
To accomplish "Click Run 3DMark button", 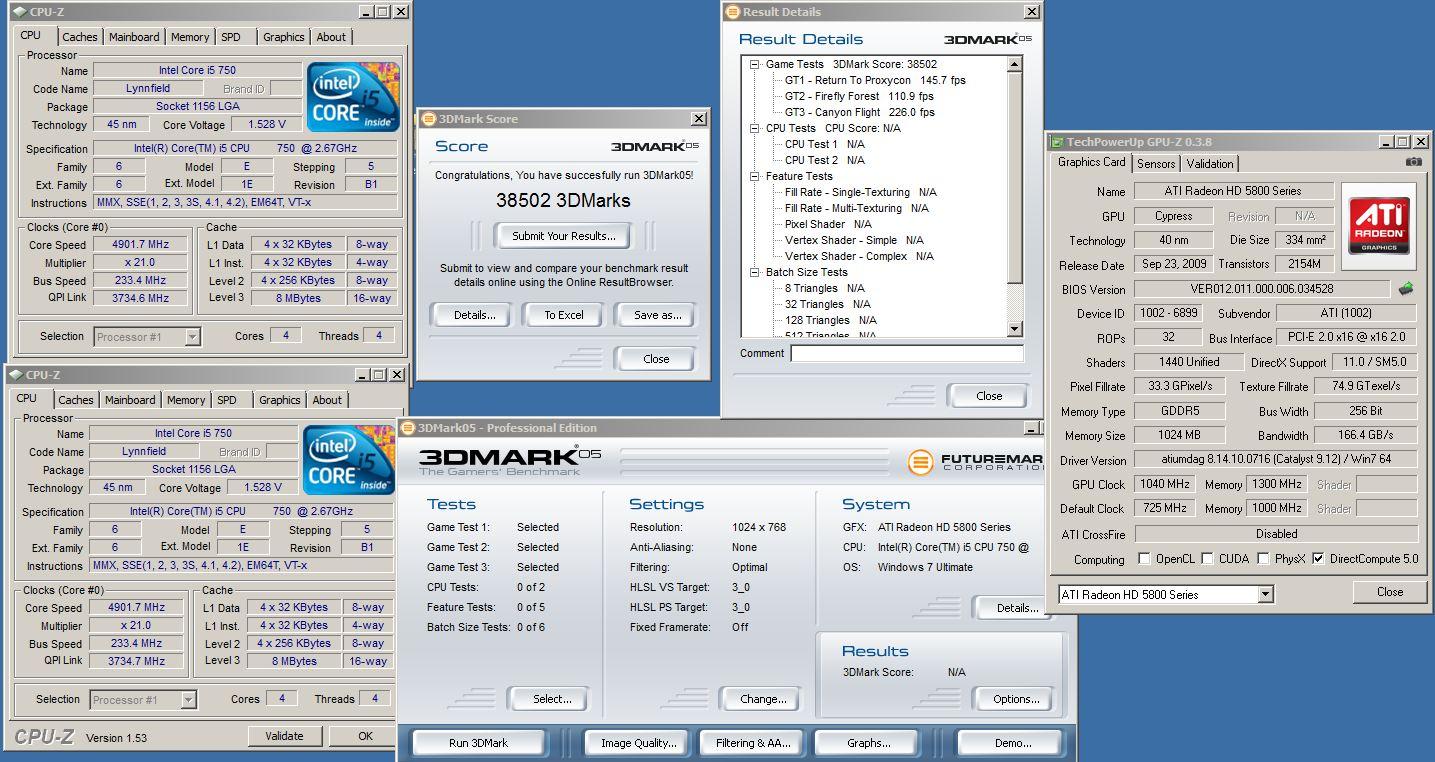I will [478, 743].
